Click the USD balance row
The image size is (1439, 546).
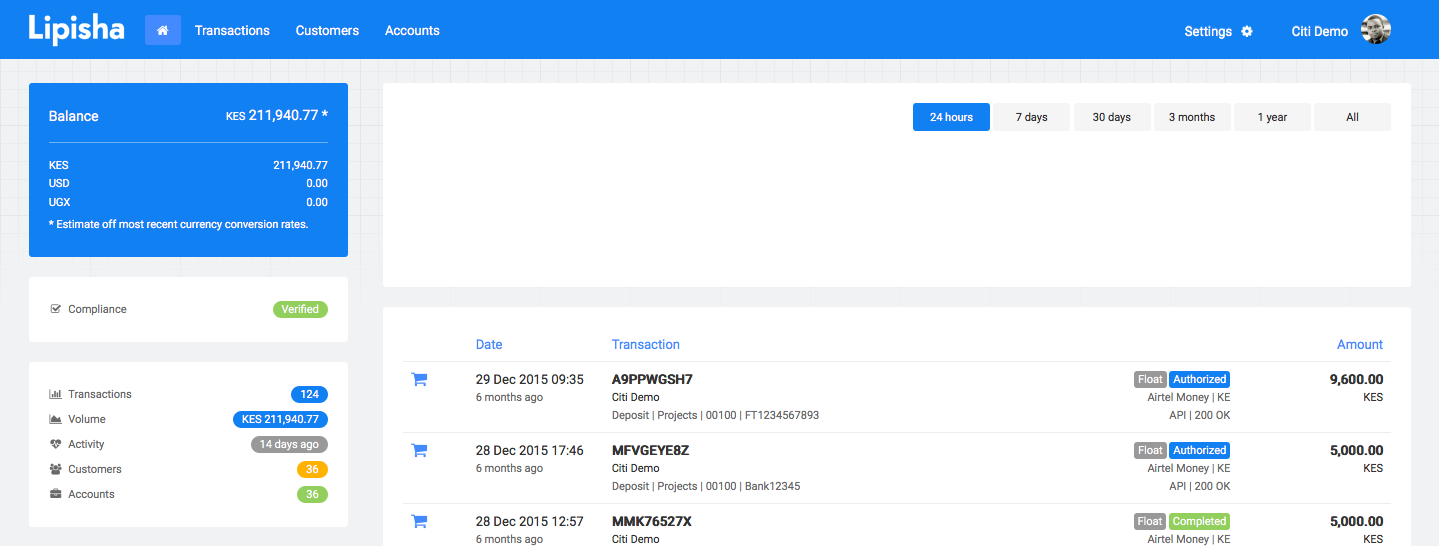coord(188,183)
